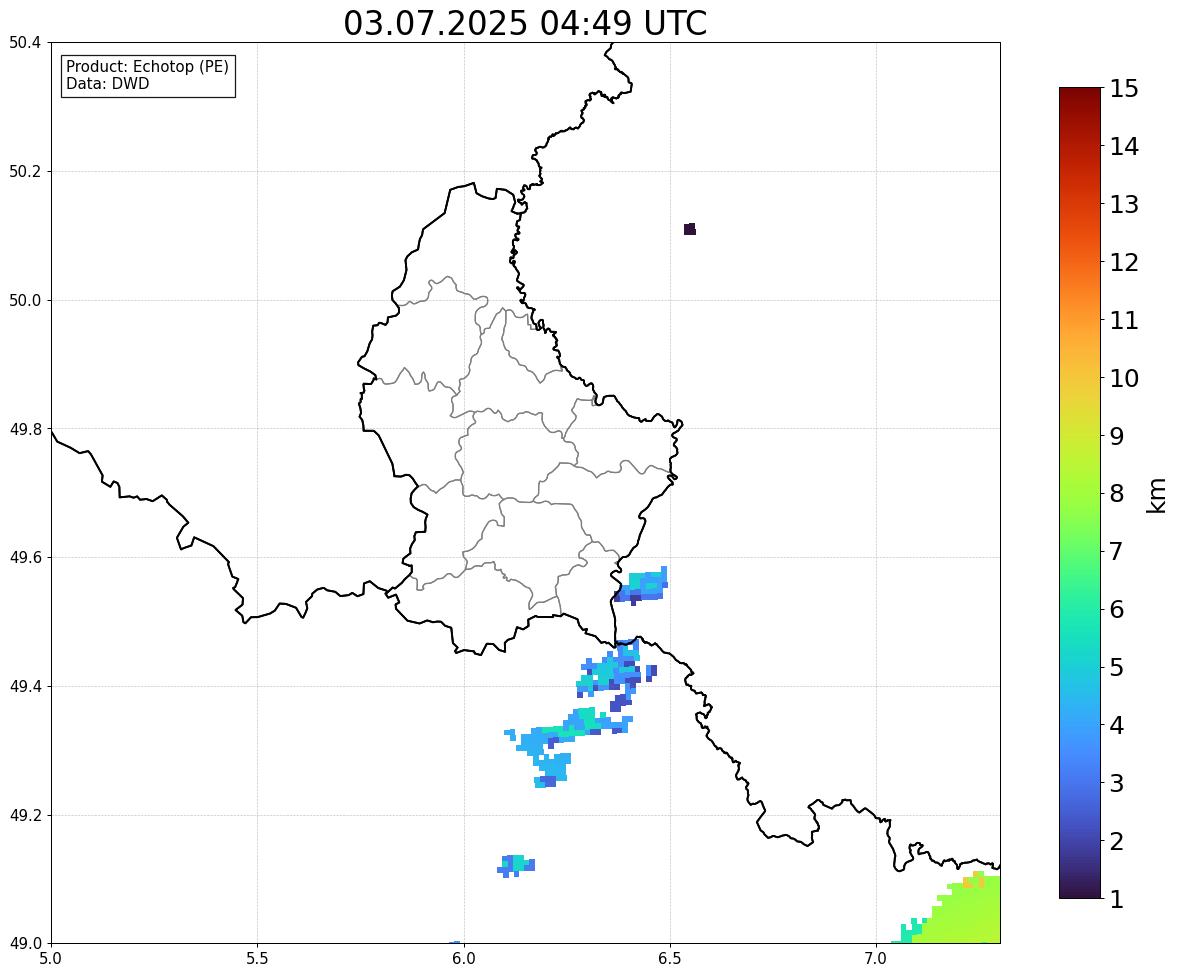Click the y-axis tick label "50.4"

click(25, 43)
